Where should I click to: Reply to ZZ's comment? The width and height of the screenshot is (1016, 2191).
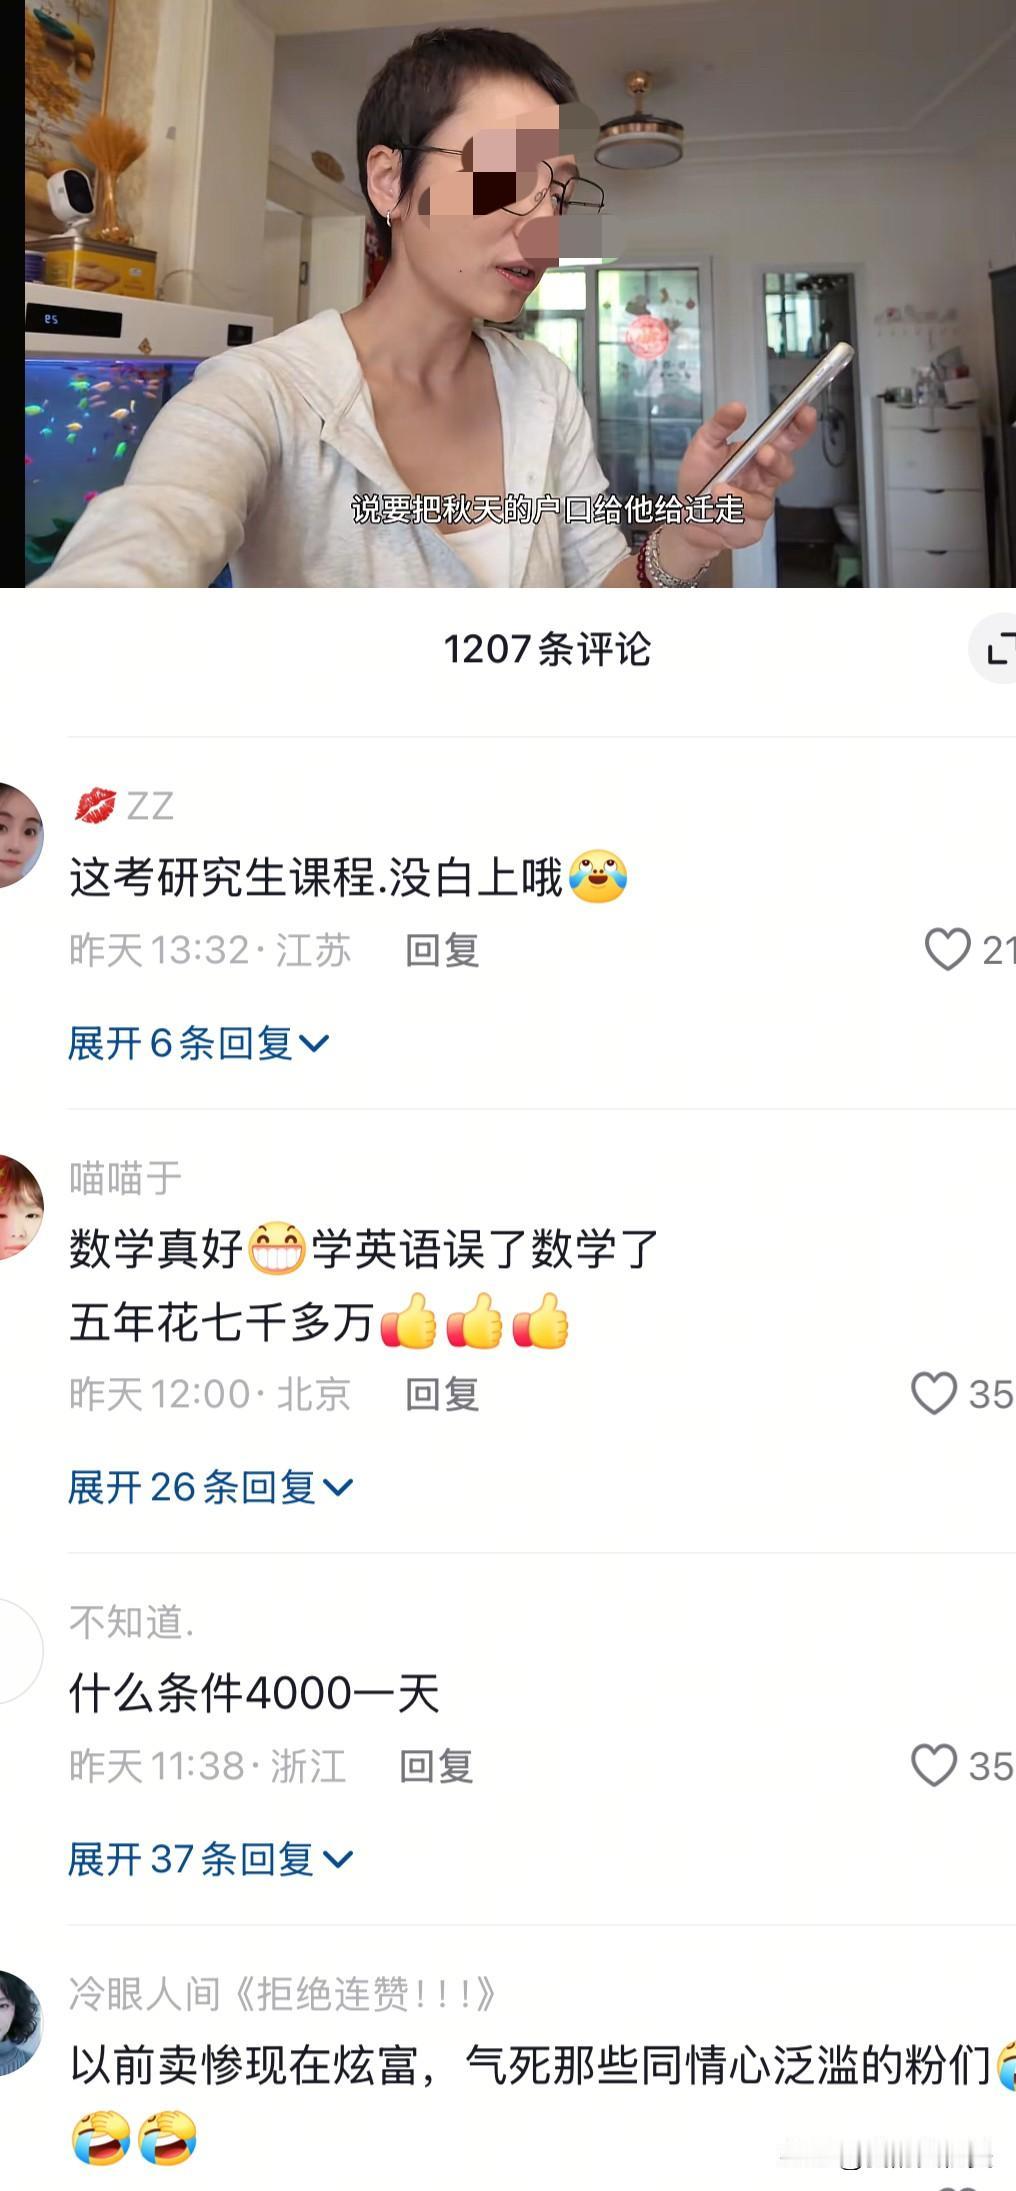(442, 950)
